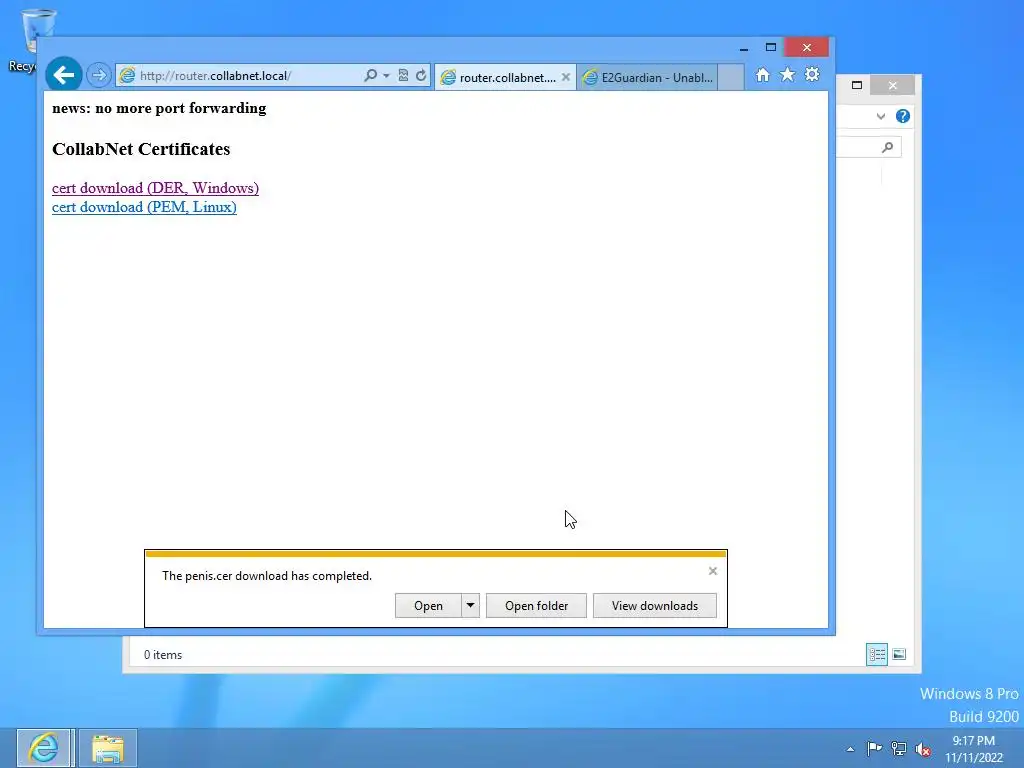Expand the Explorer ribbon chevron
The image size is (1024, 768).
[x=880, y=116]
